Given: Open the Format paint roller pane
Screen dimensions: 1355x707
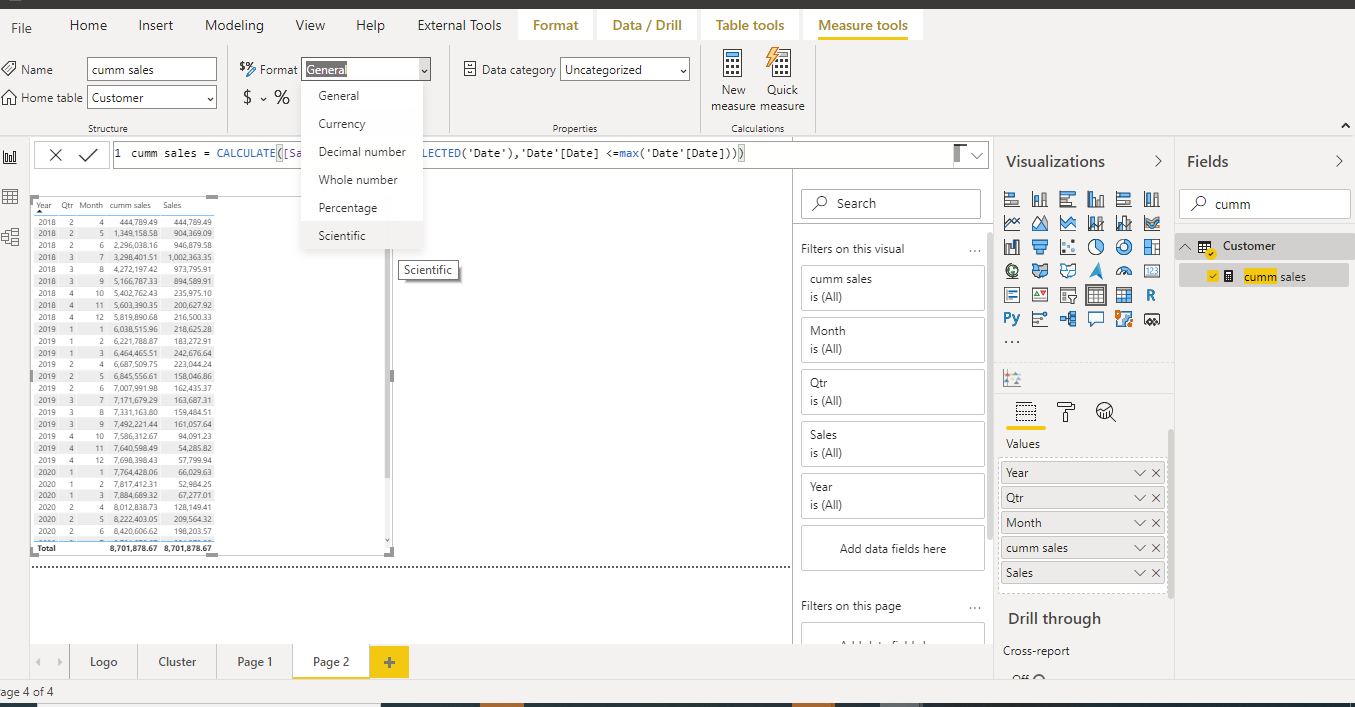Looking at the screenshot, I should pos(1066,412).
